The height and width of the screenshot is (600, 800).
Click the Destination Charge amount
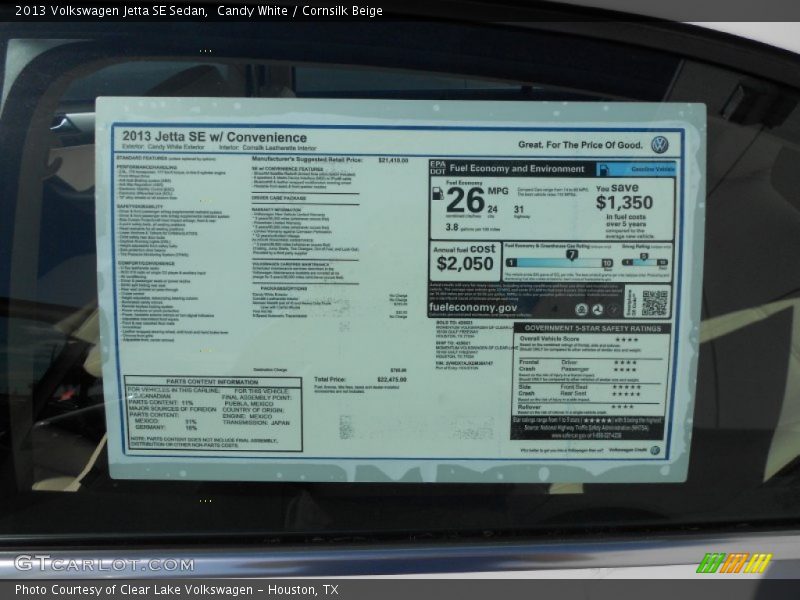click(x=398, y=370)
